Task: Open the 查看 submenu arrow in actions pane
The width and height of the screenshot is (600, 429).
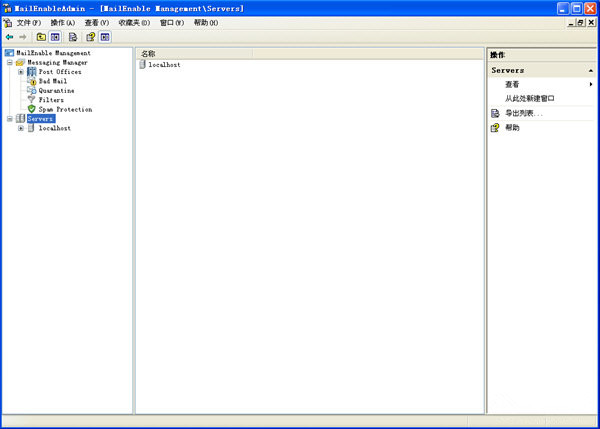Action: 591,84
